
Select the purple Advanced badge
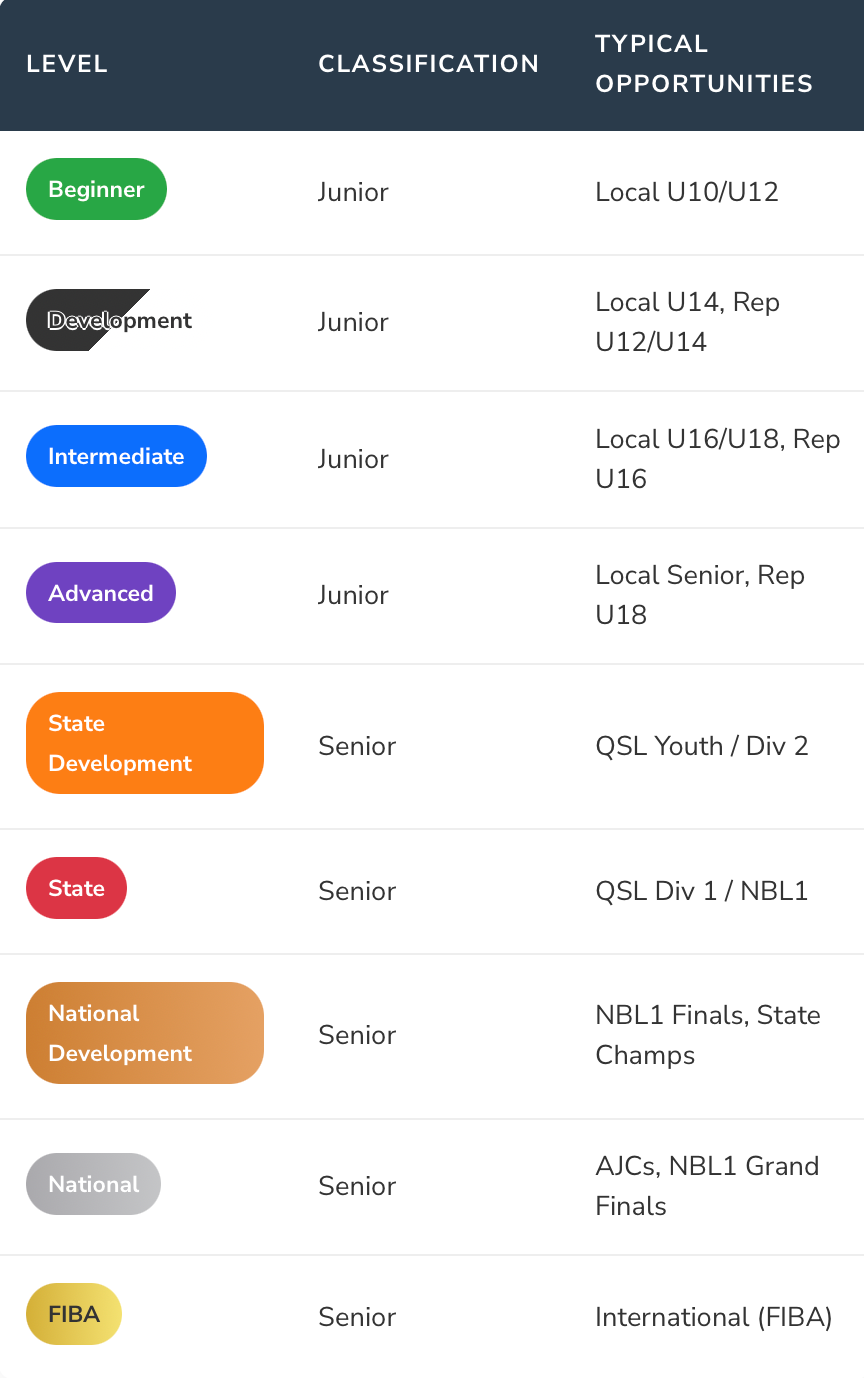point(101,592)
